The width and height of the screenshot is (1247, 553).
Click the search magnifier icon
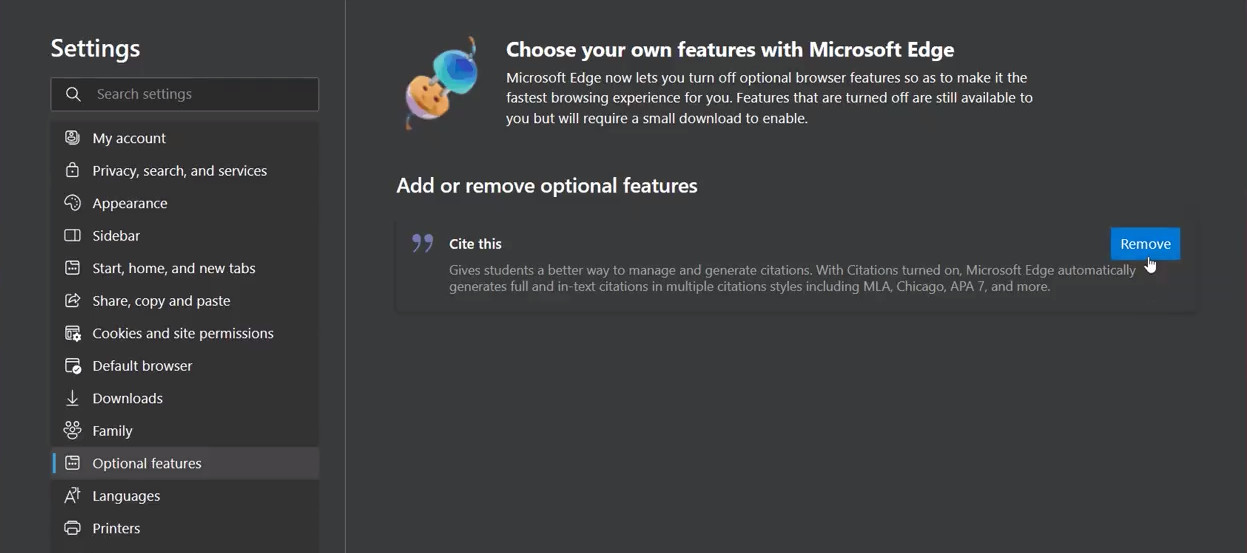pyautogui.click(x=73, y=94)
